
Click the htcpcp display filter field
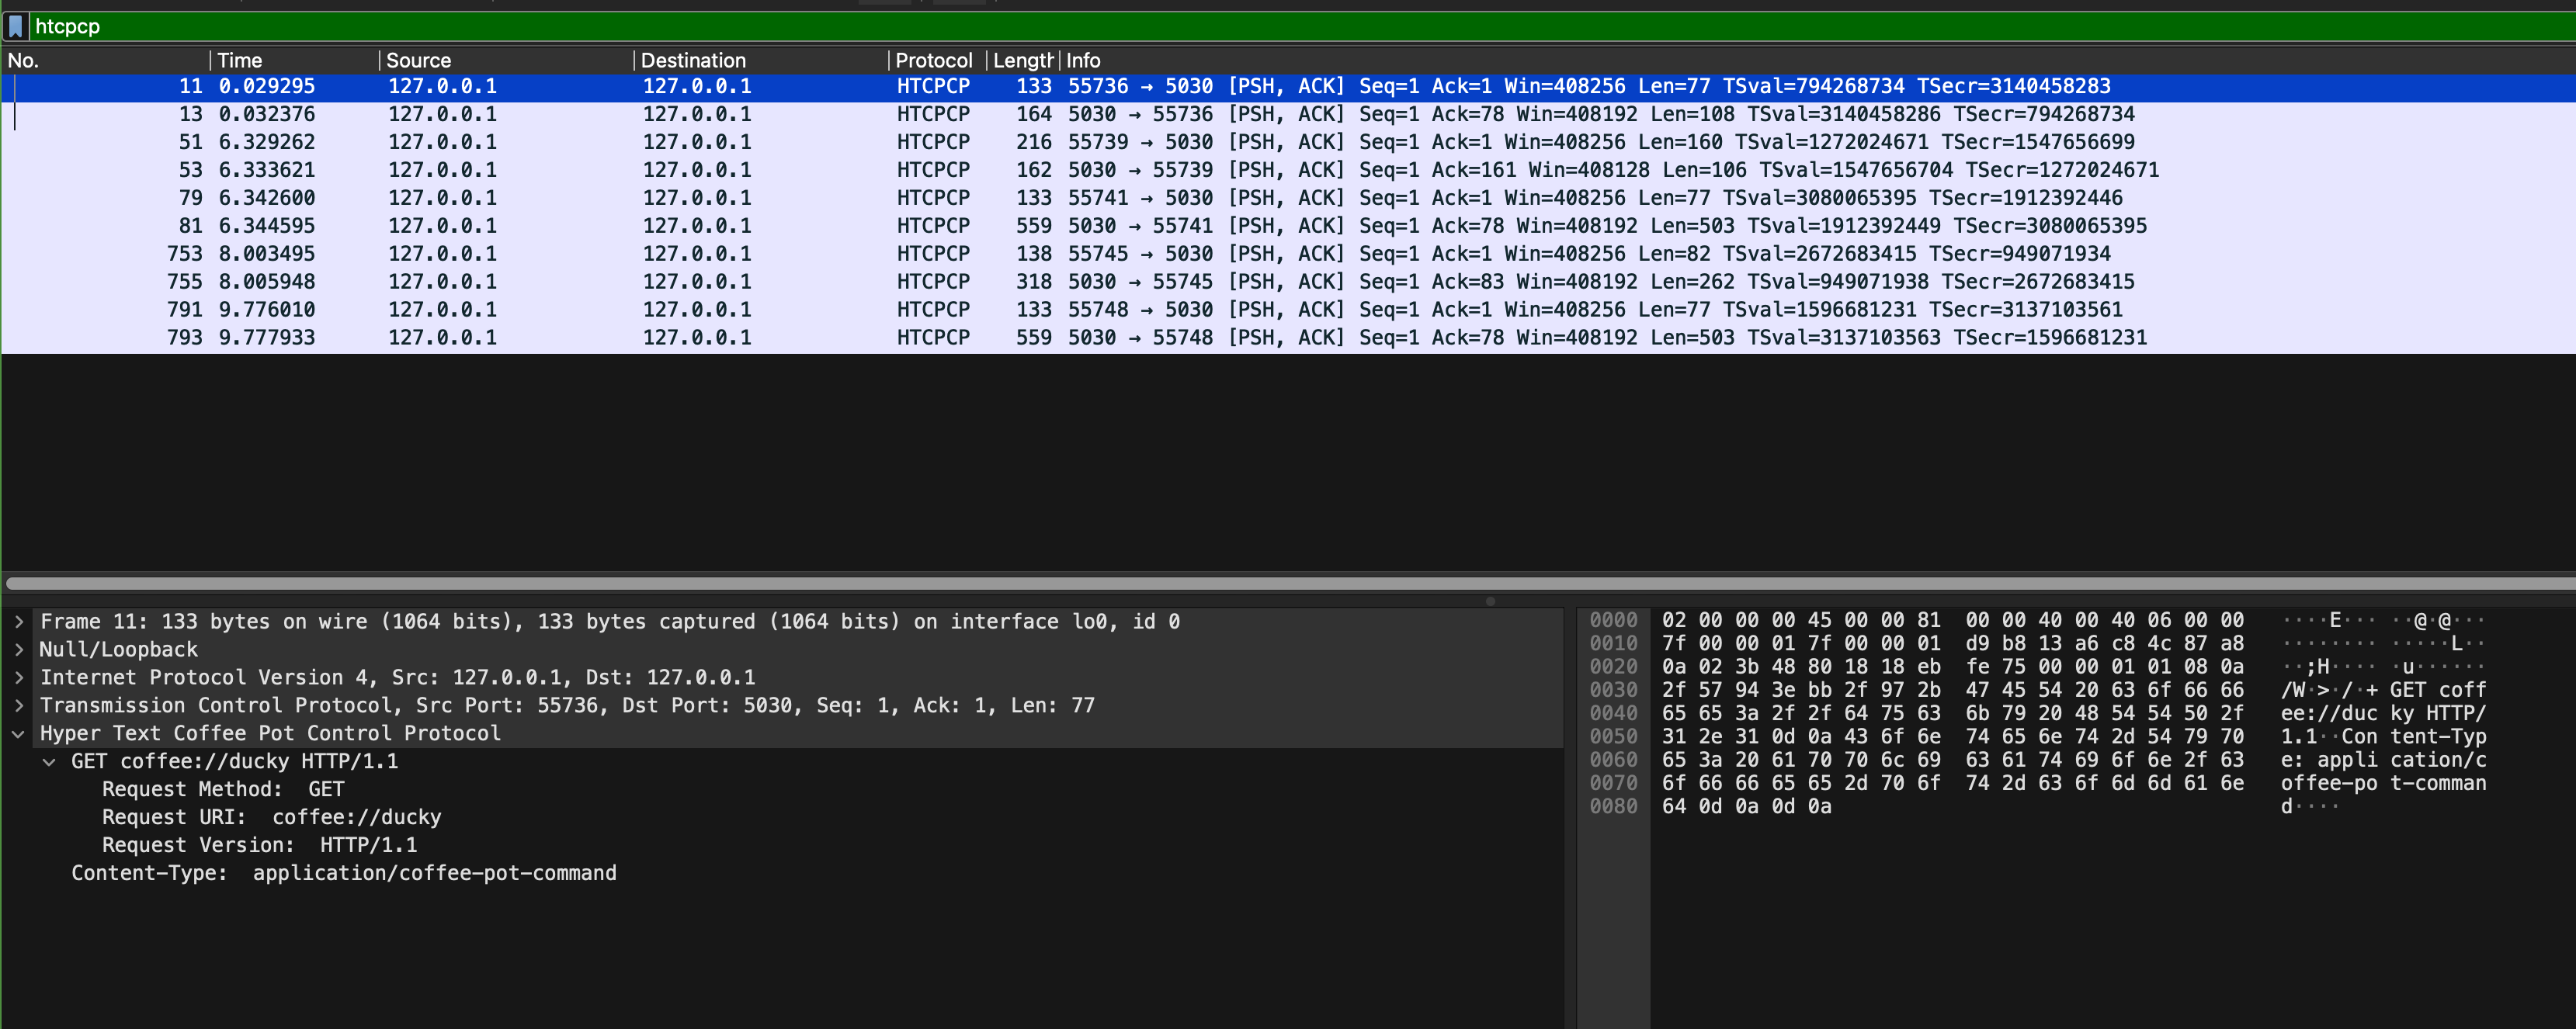tap(1200, 26)
